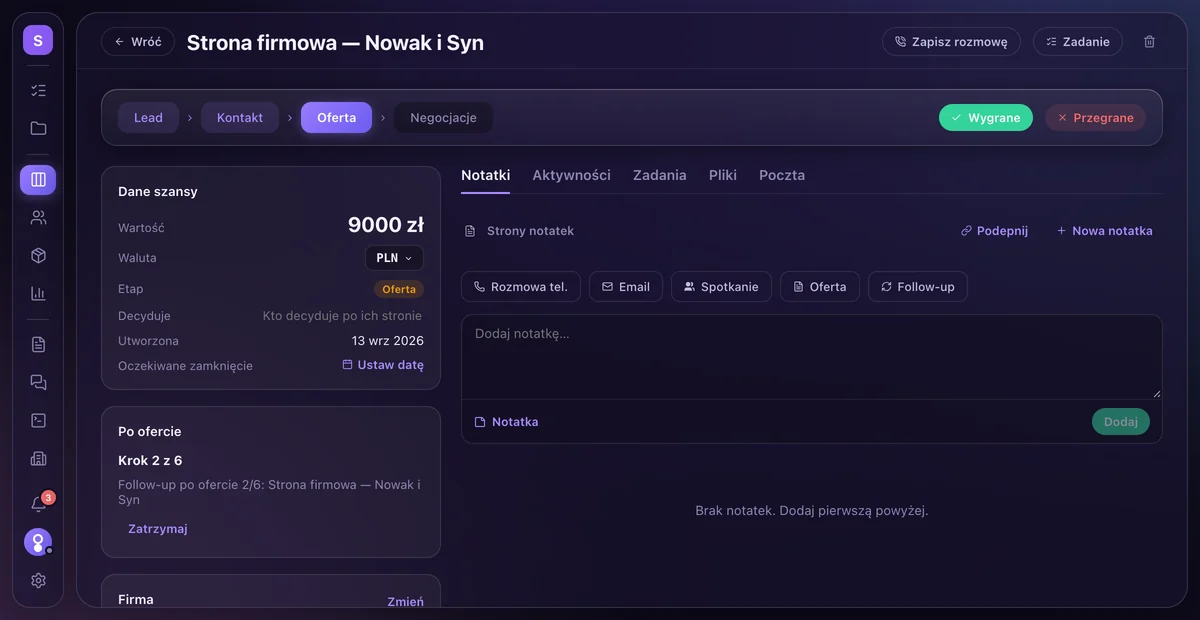
Task: Open the products box icon in sidebar
Action: pos(38,256)
